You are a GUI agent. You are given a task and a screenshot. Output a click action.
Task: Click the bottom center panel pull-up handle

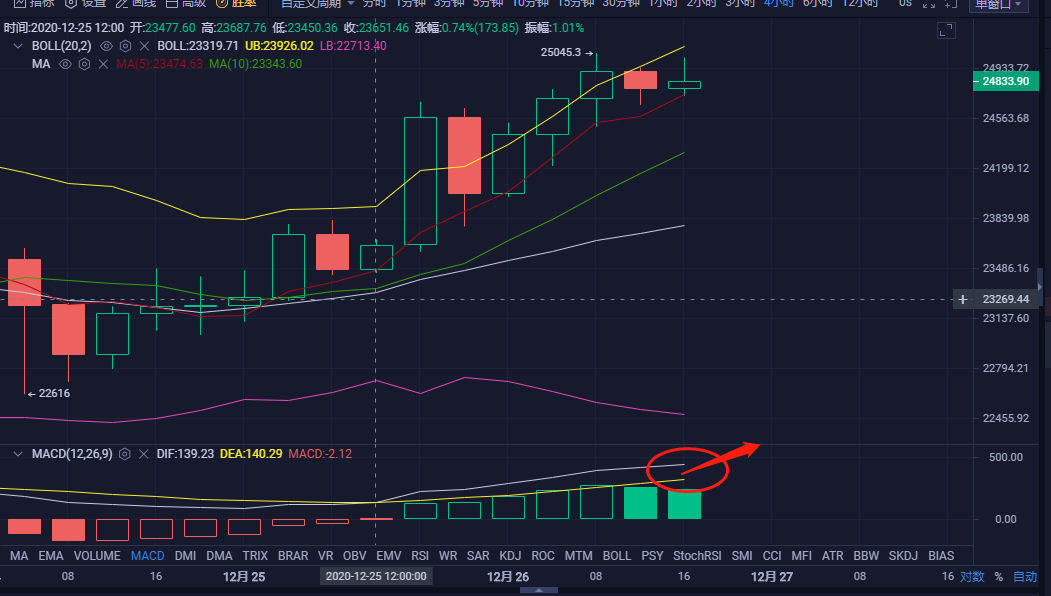click(538, 591)
